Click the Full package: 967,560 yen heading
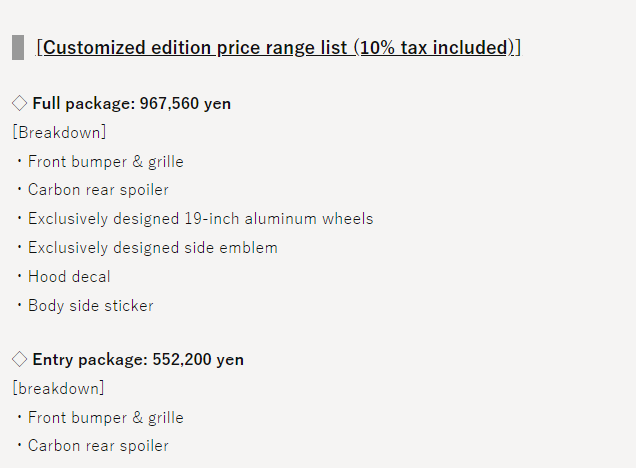Viewport: 636px width, 468px height. [x=132, y=103]
